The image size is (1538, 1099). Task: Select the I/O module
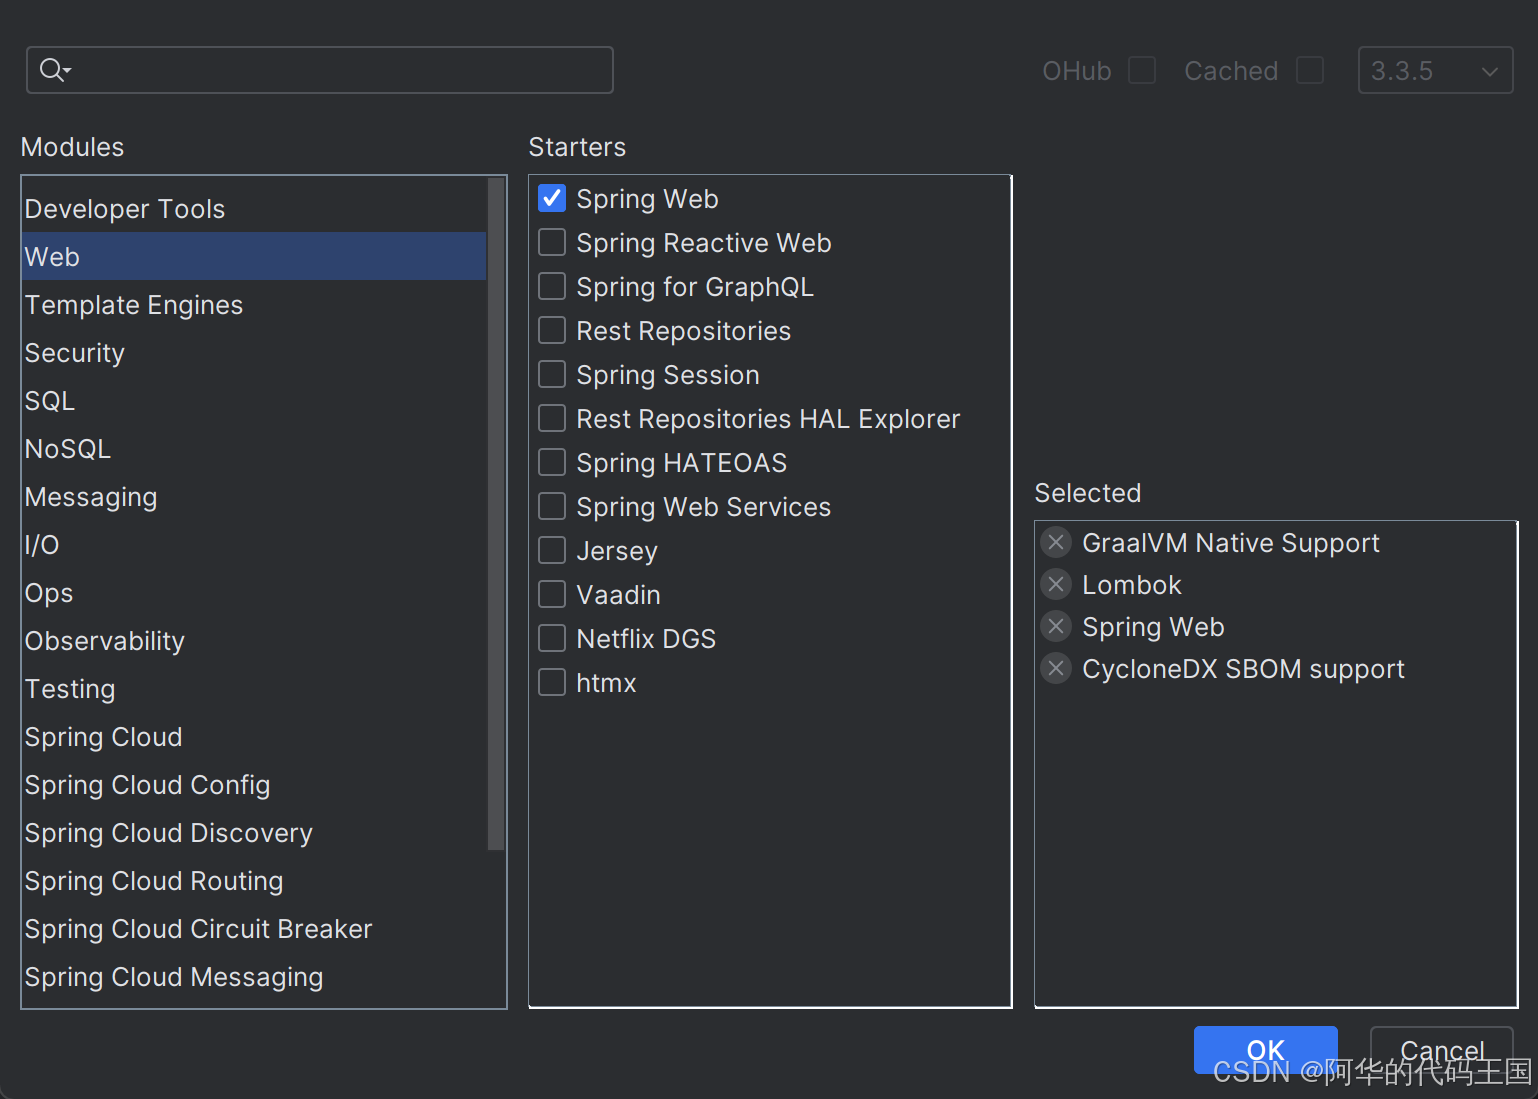[254, 544]
